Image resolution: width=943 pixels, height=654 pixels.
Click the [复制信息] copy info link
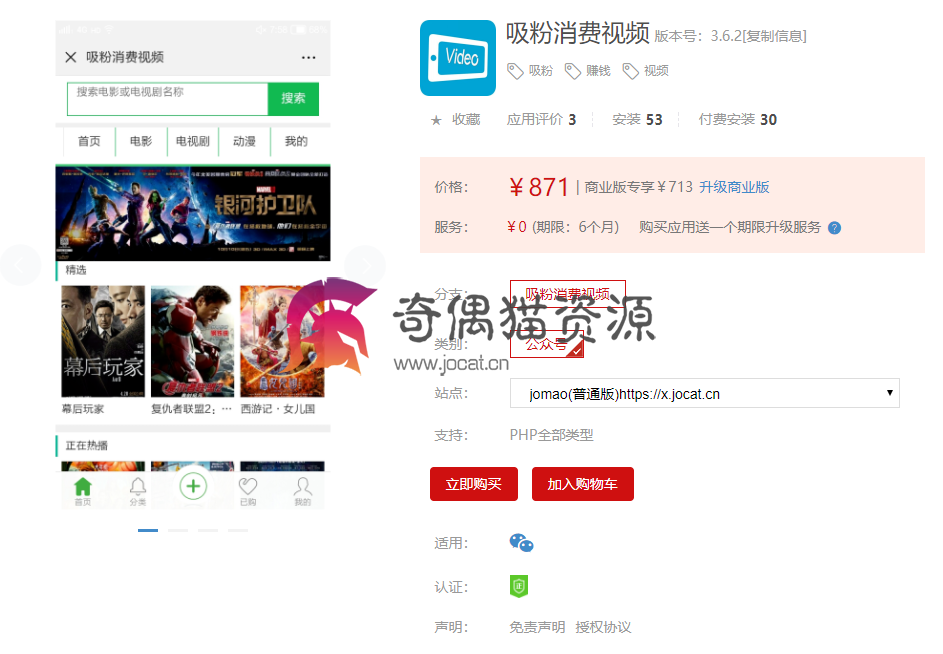(775, 36)
